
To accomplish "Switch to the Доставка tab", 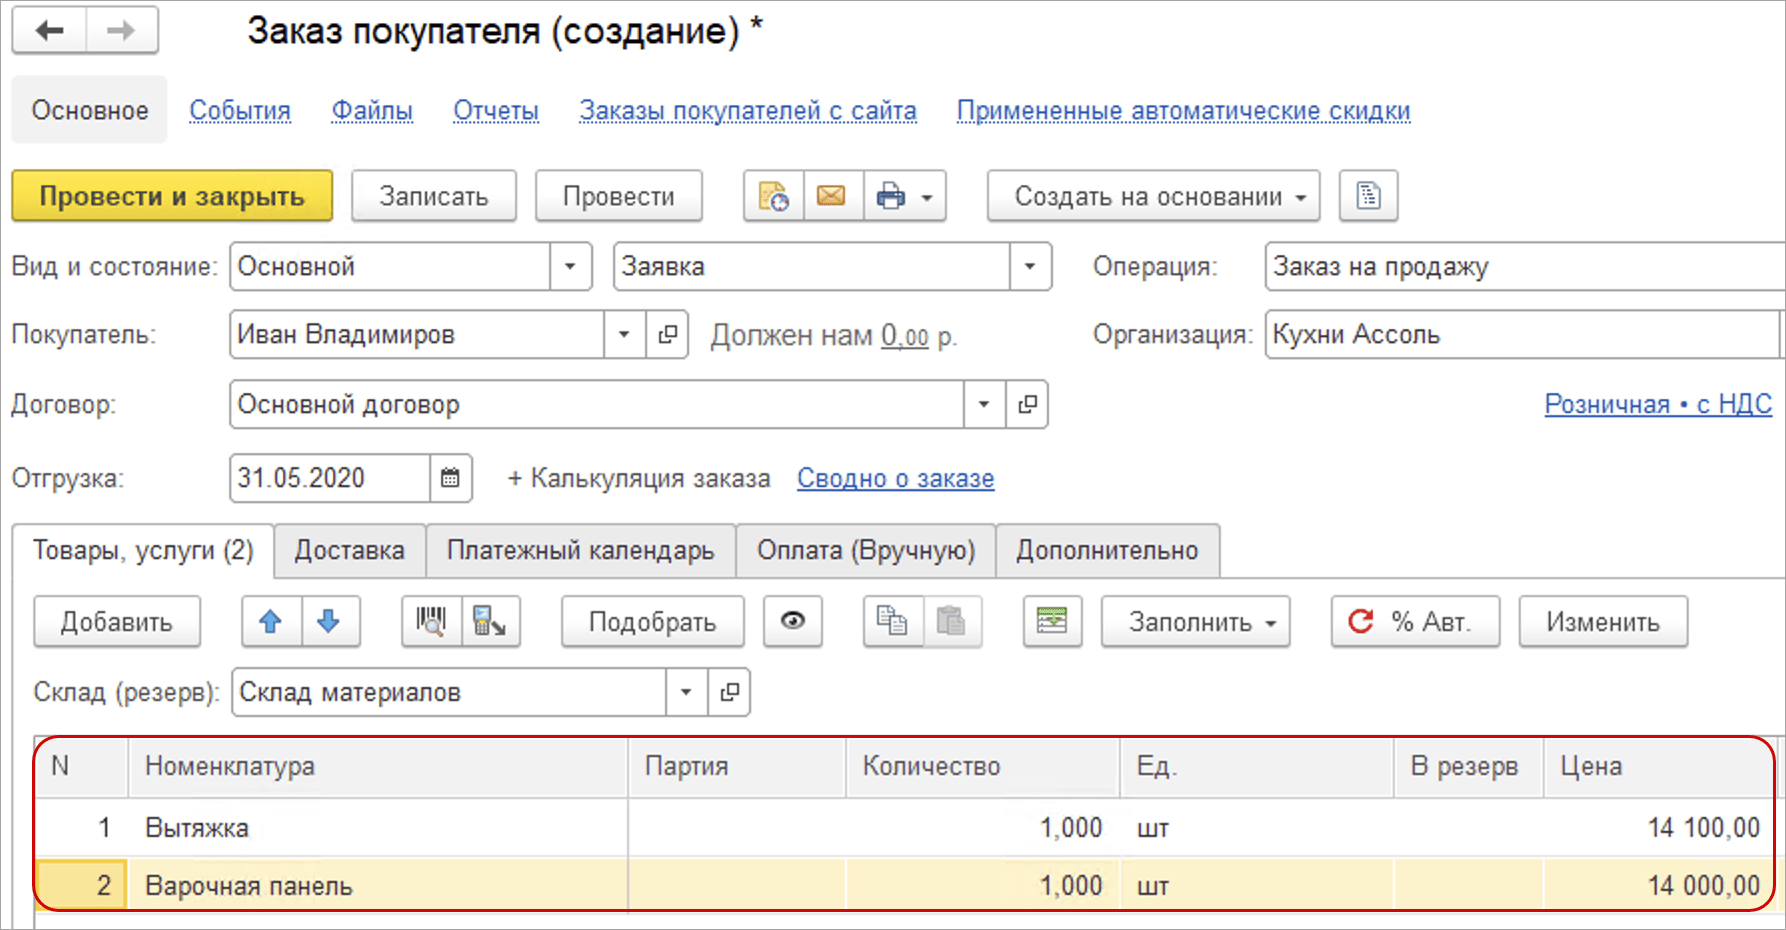I will coord(349,551).
